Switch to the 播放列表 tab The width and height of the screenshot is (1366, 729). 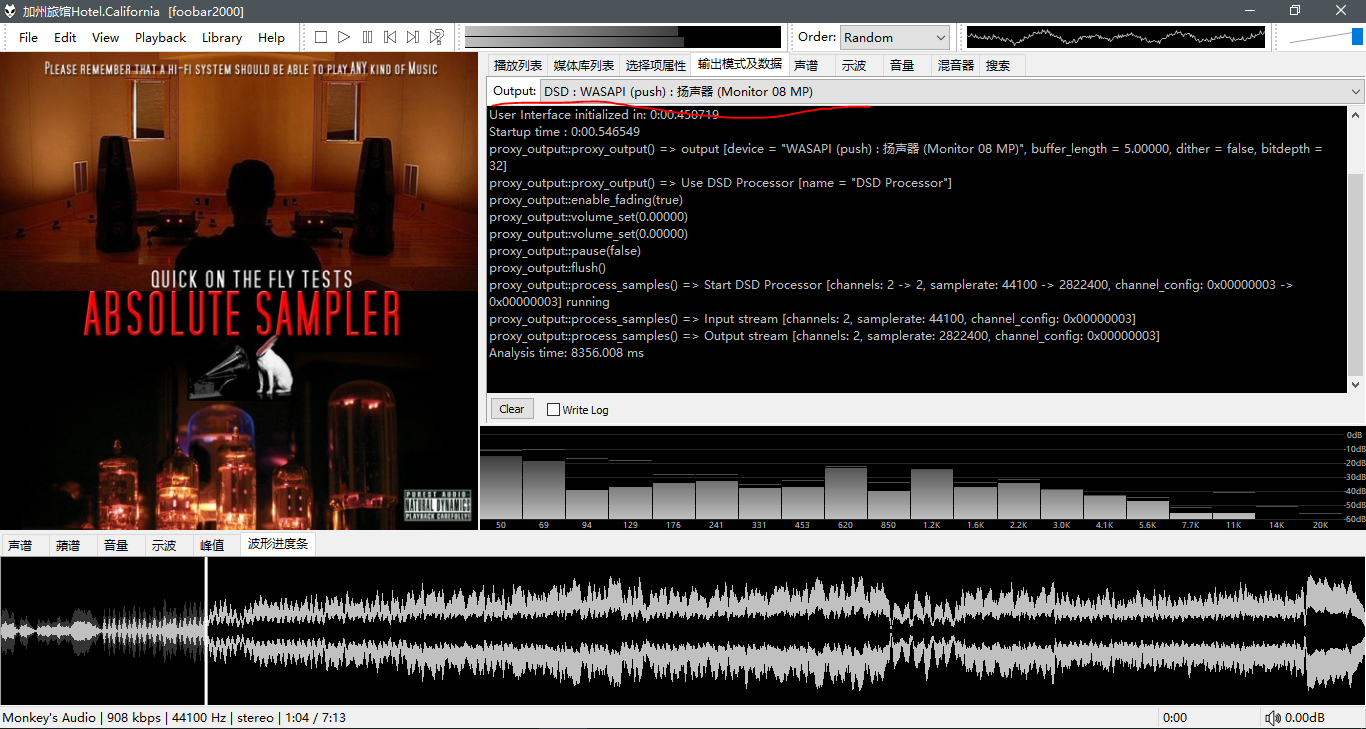click(518, 65)
